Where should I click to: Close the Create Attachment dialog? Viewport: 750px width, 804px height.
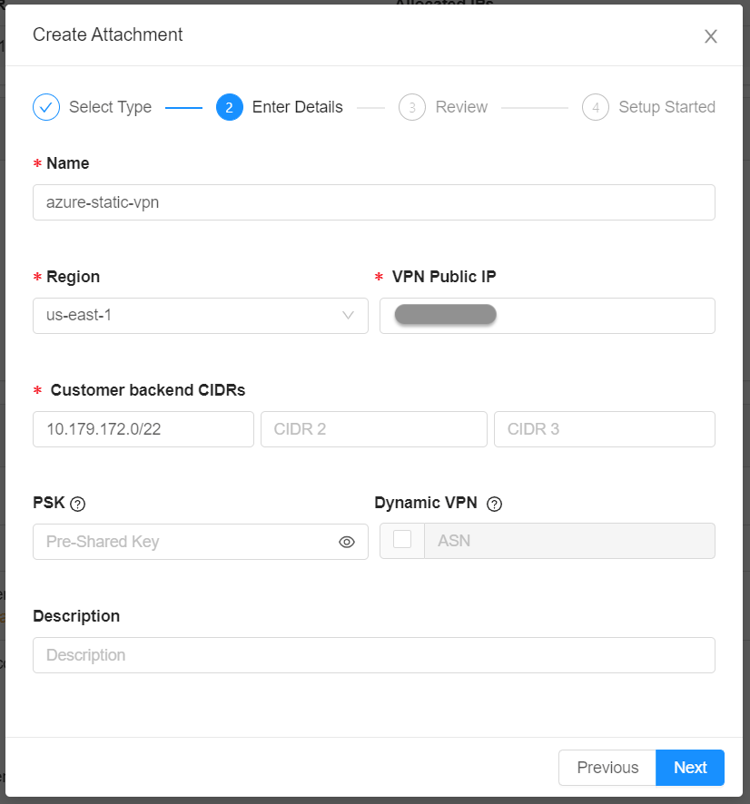coord(711,36)
